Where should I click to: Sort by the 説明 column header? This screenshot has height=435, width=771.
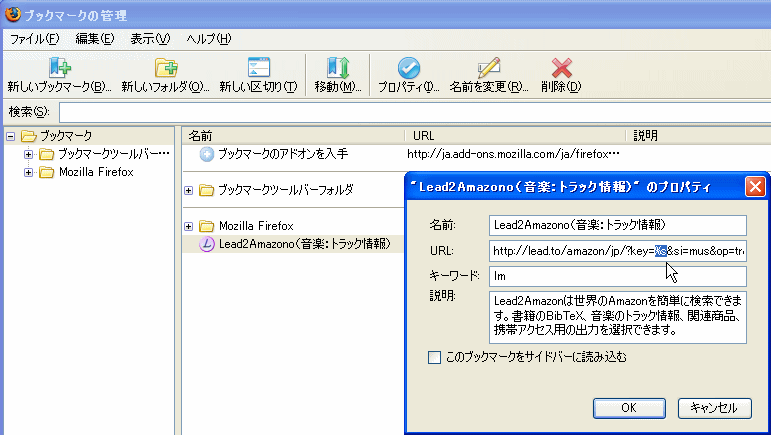[698, 136]
